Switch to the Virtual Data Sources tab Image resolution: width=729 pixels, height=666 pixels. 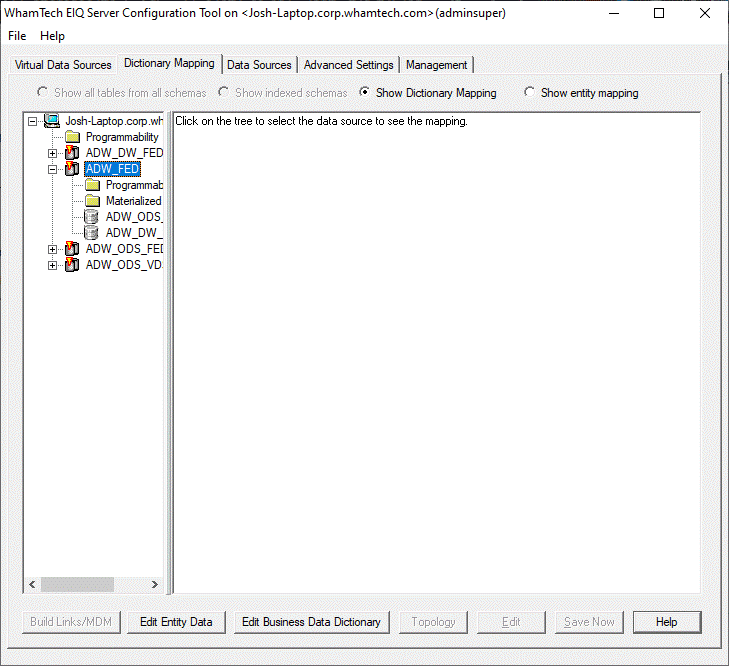63,65
